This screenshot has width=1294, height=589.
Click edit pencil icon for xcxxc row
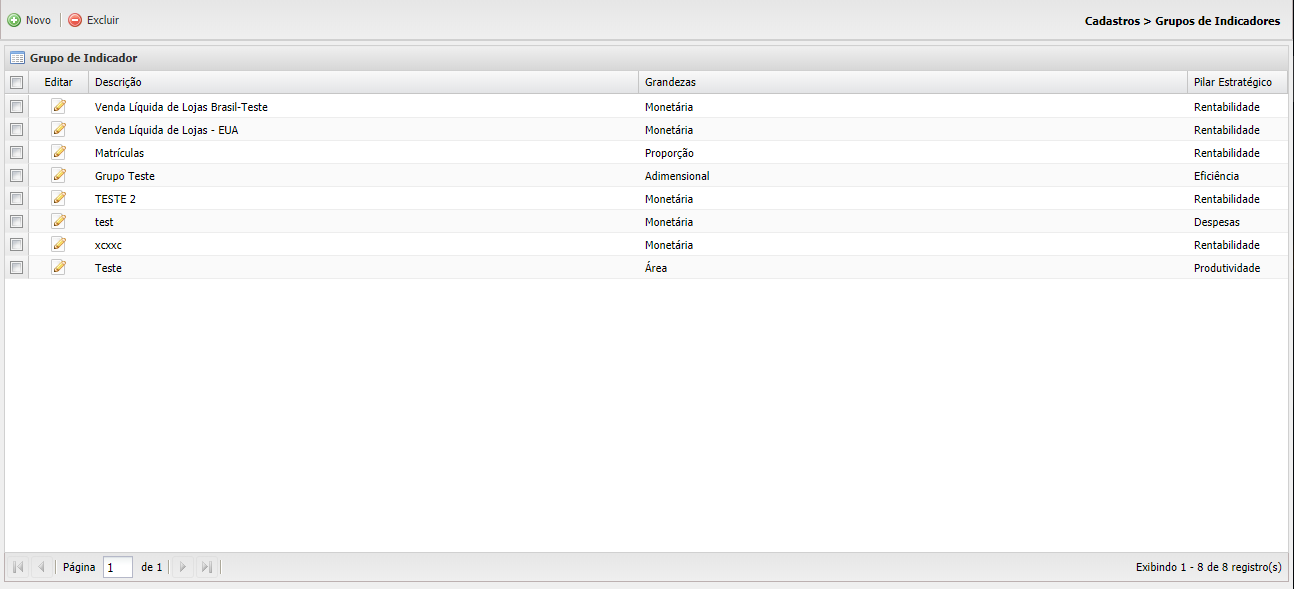point(59,244)
